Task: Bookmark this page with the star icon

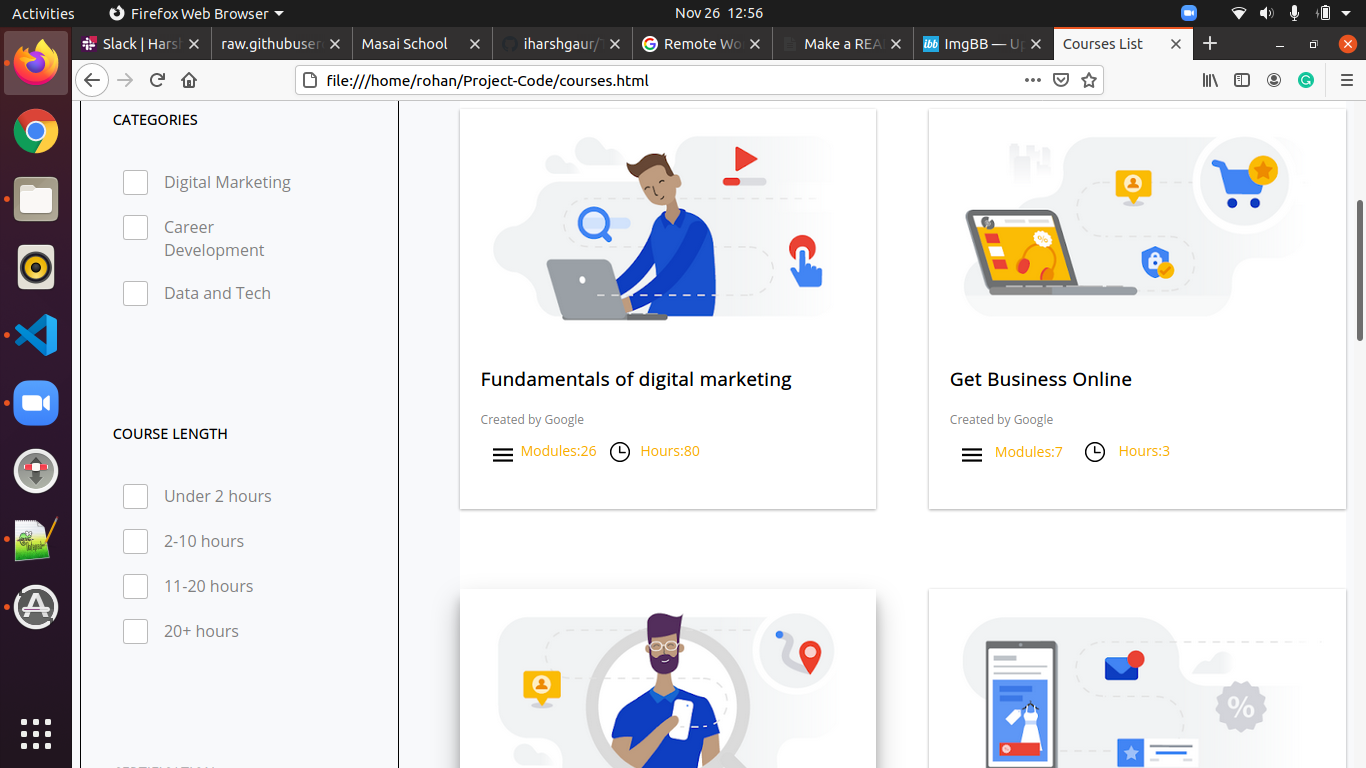Action: tap(1089, 80)
